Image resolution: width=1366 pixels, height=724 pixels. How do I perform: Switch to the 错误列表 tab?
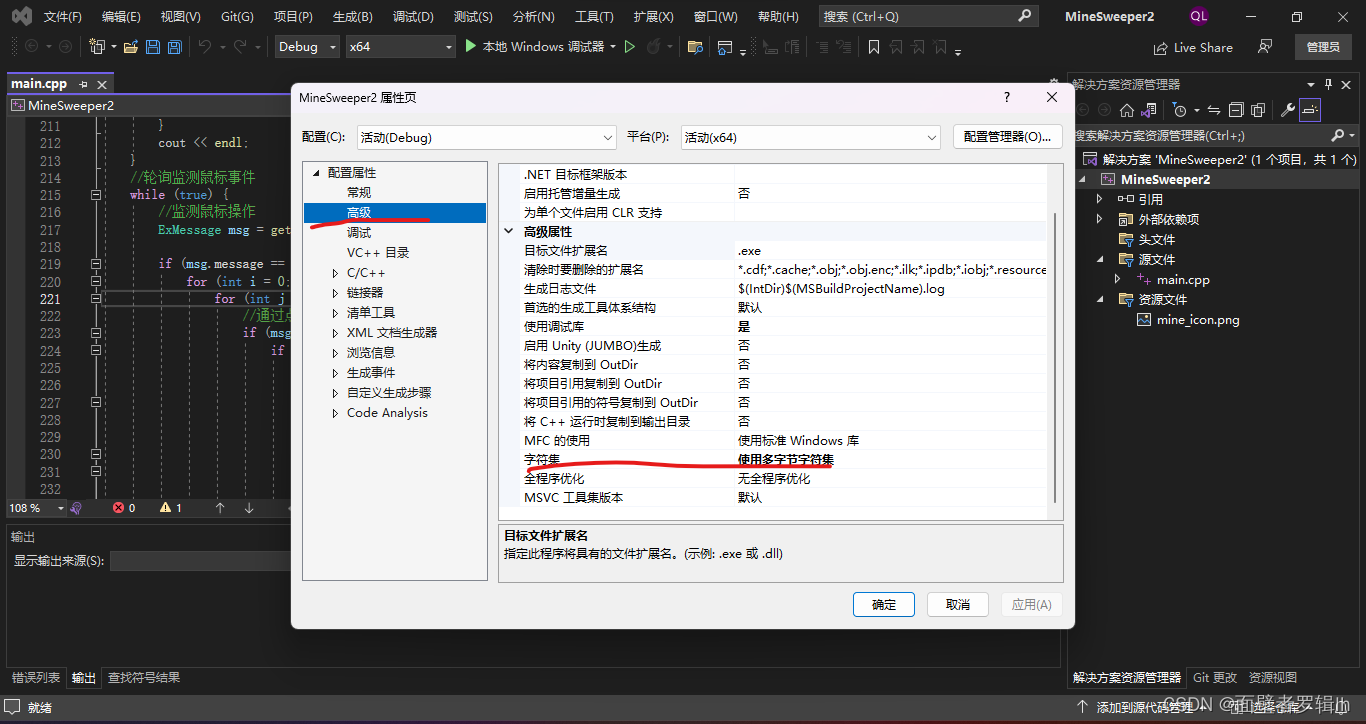click(x=36, y=678)
